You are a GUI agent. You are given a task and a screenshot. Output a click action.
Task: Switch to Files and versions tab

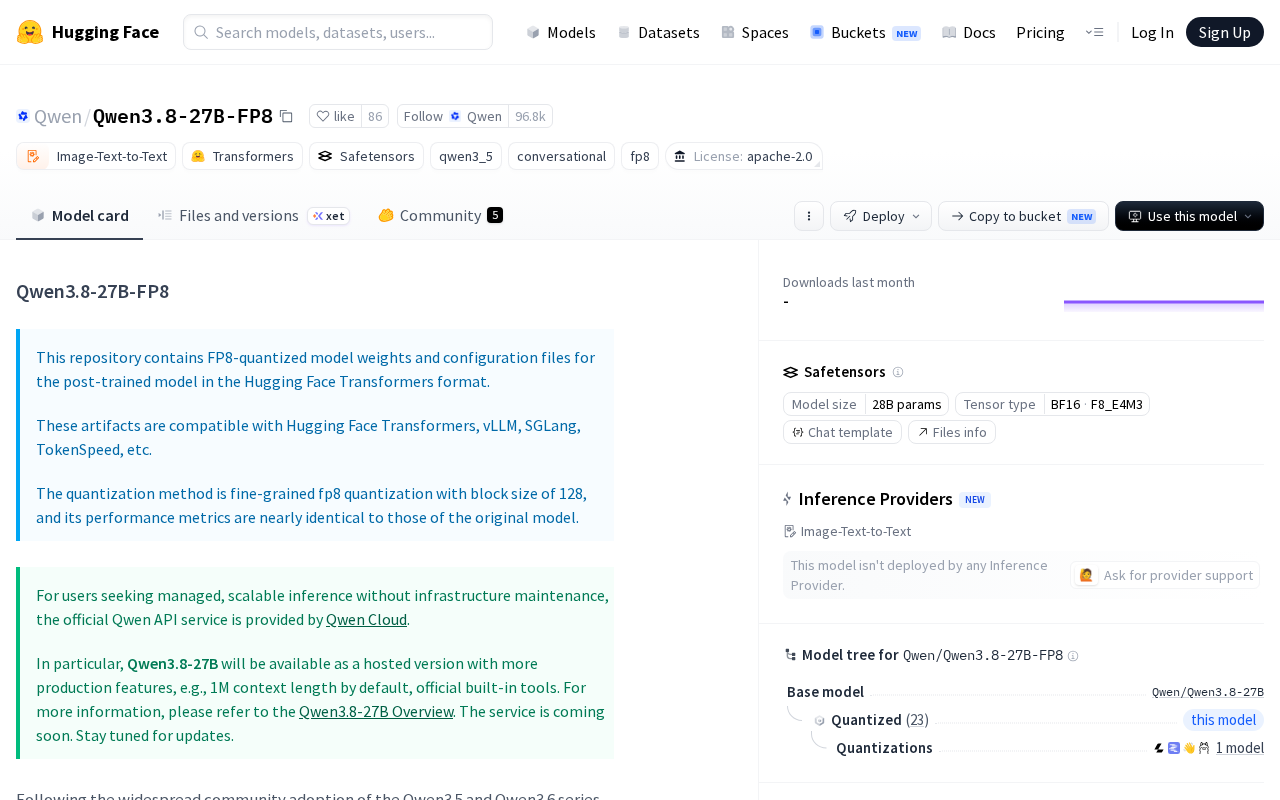pyautogui.click(x=254, y=215)
